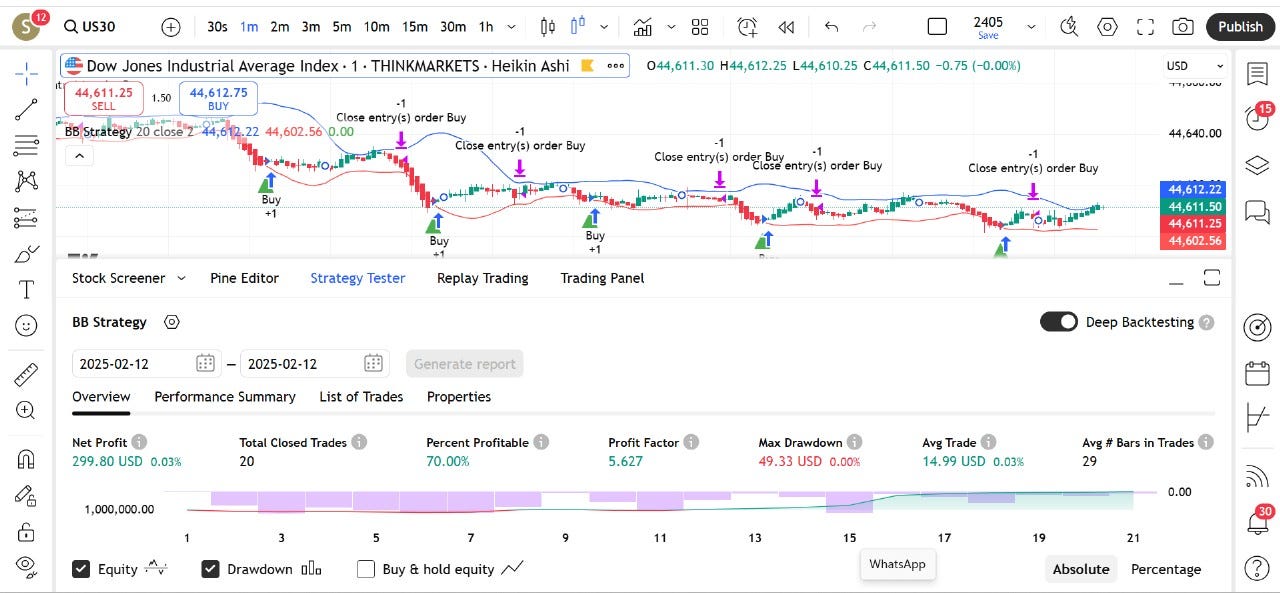Viewport: 1280px width, 593px height.
Task: Switch to the Strategy Tester tab
Action: pyautogui.click(x=358, y=278)
